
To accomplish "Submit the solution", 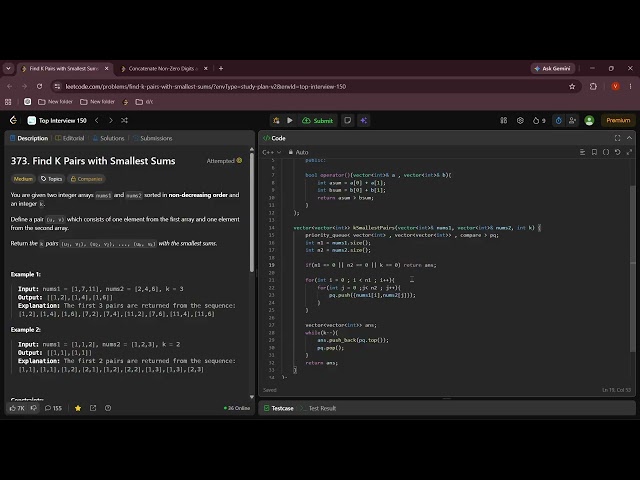I will click(x=318, y=120).
